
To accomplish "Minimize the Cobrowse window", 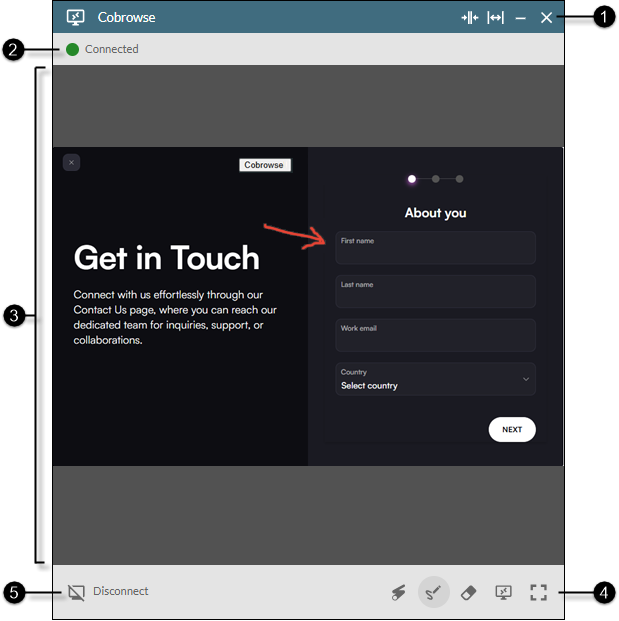I will pos(521,17).
